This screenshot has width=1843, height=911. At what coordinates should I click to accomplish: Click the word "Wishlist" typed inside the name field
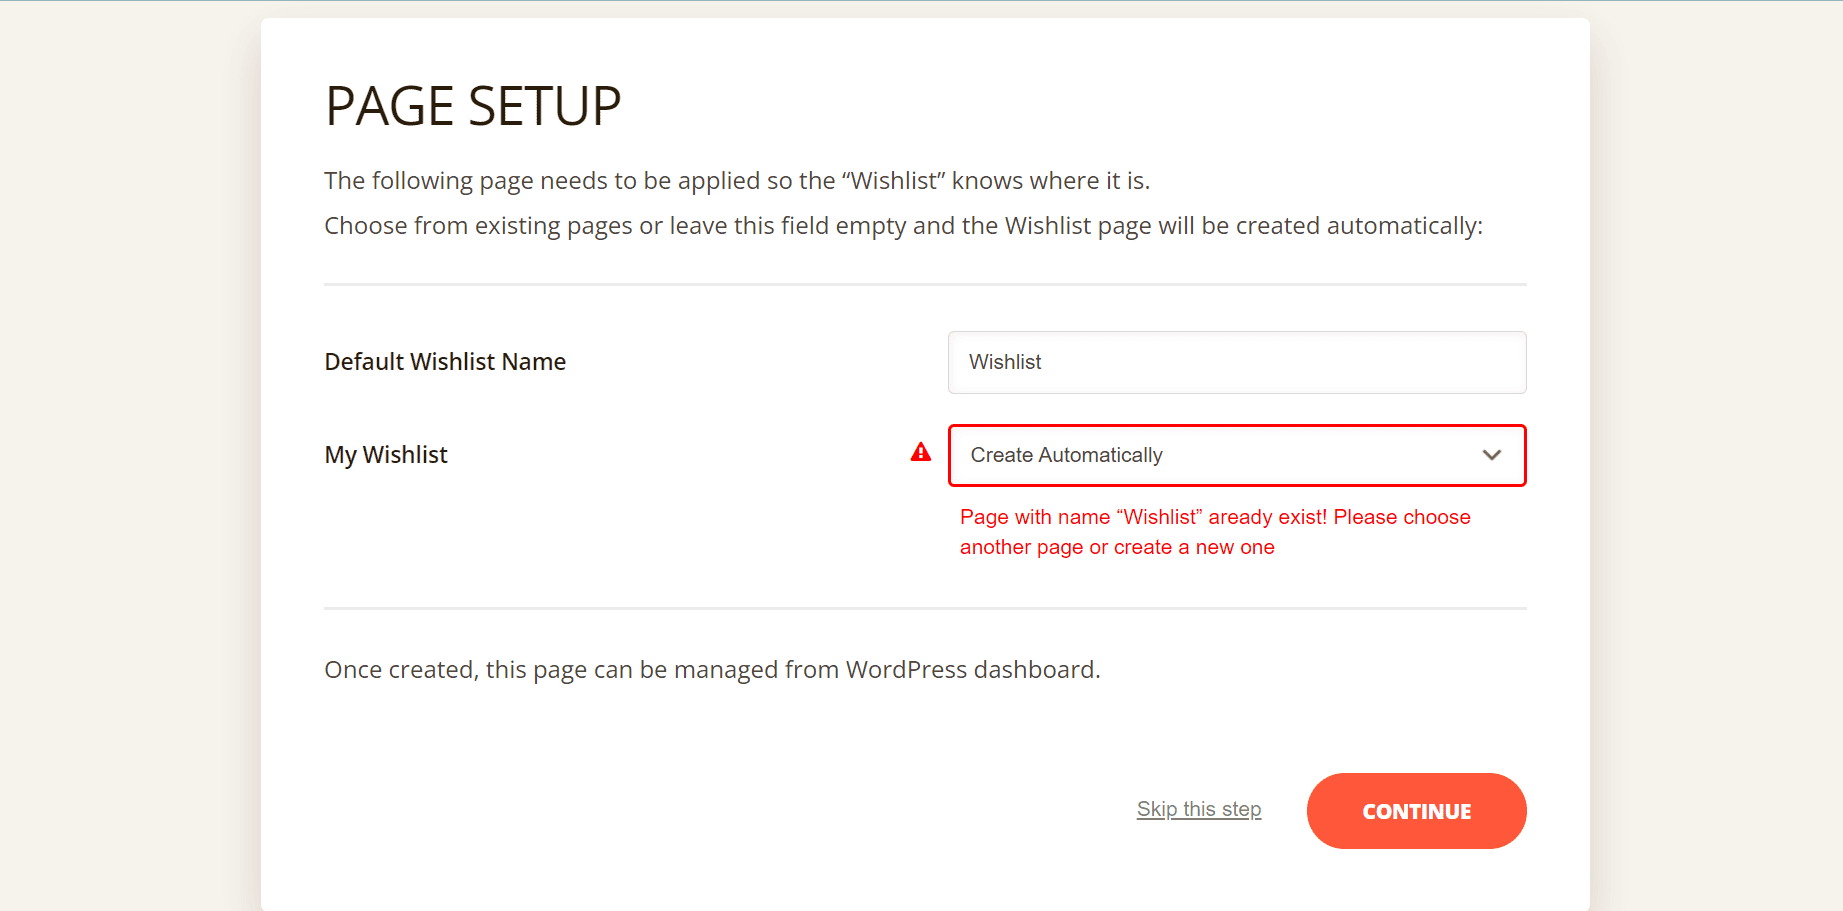(1005, 362)
